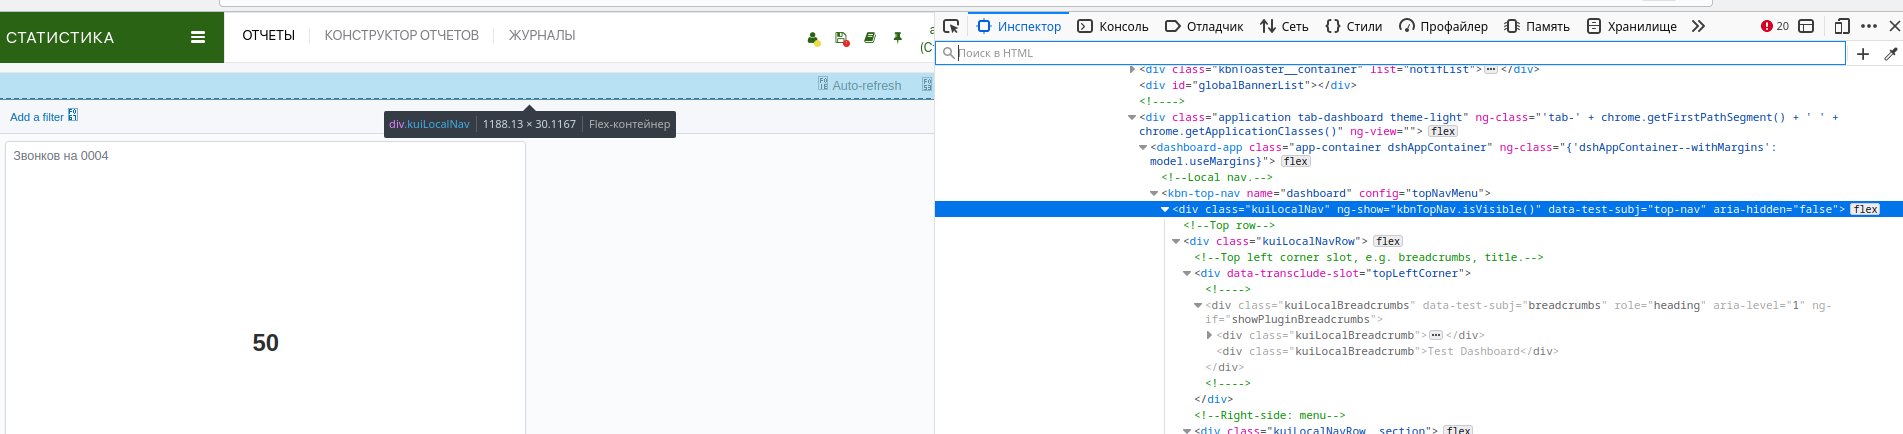Click the green user icon in header
The height and width of the screenshot is (434, 1903).
pyautogui.click(x=813, y=39)
